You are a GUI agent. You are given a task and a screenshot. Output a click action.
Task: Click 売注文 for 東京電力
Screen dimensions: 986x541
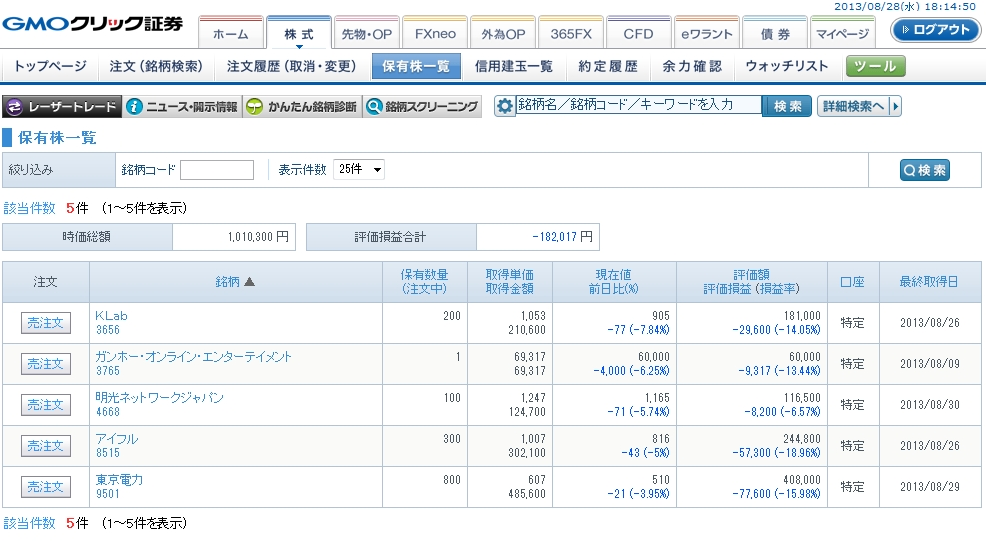tap(46, 487)
